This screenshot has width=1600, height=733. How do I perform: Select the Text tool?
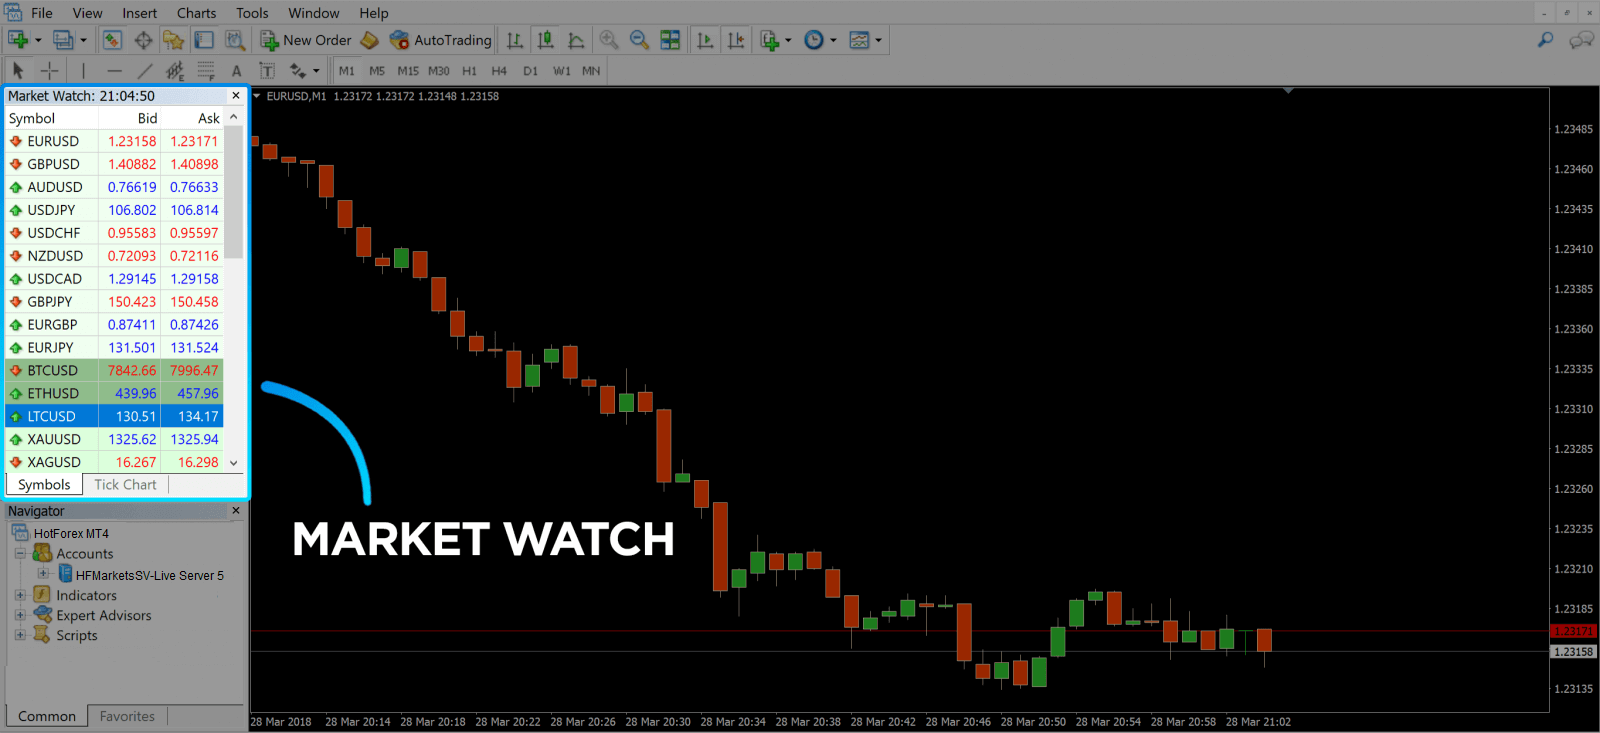[x=237, y=71]
